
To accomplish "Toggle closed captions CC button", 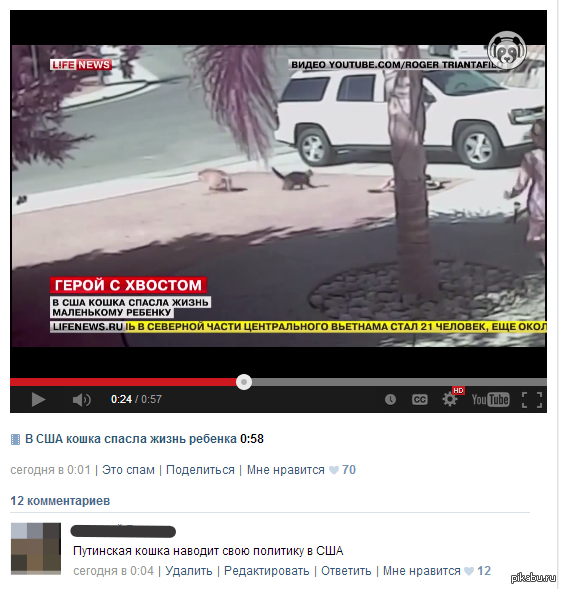I will pyautogui.click(x=419, y=399).
